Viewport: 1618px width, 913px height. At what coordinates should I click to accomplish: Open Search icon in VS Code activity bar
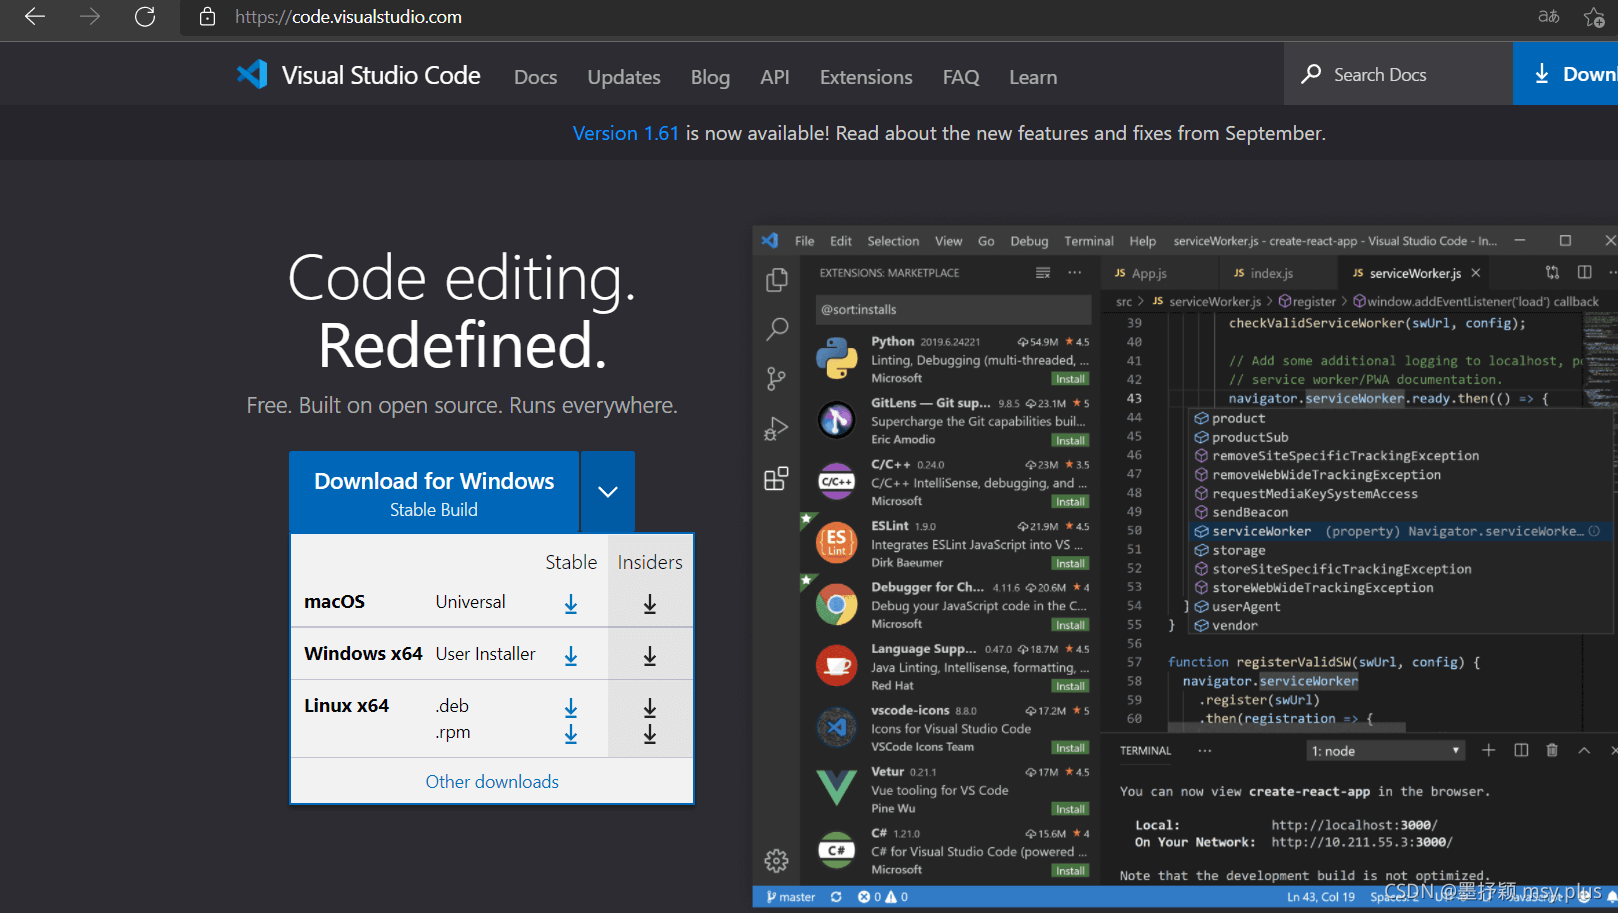[777, 329]
